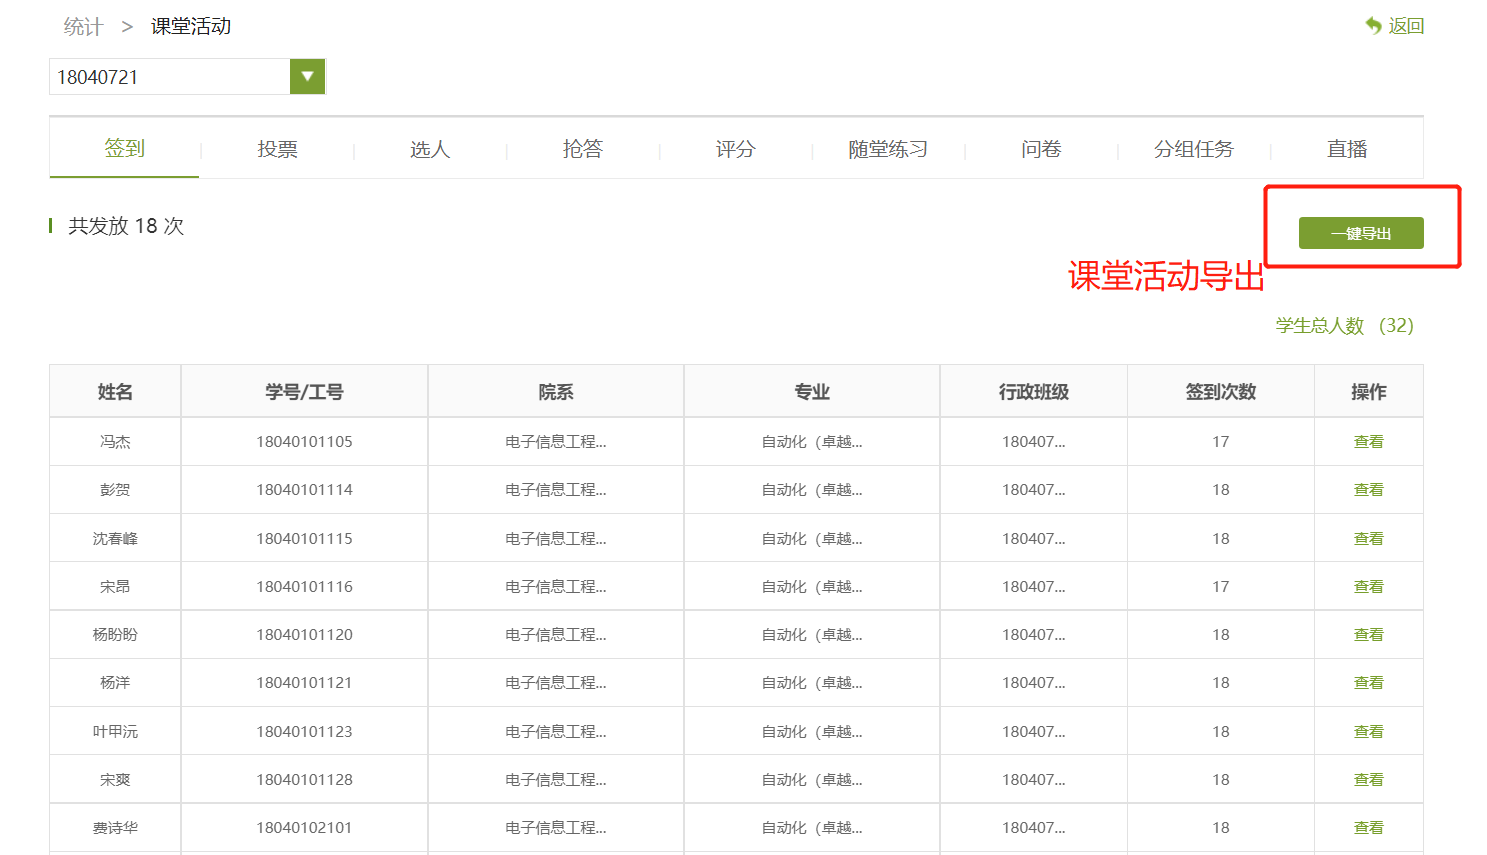Click the green return arrow icon
Screen dimensions: 1487x855
point(1374,26)
